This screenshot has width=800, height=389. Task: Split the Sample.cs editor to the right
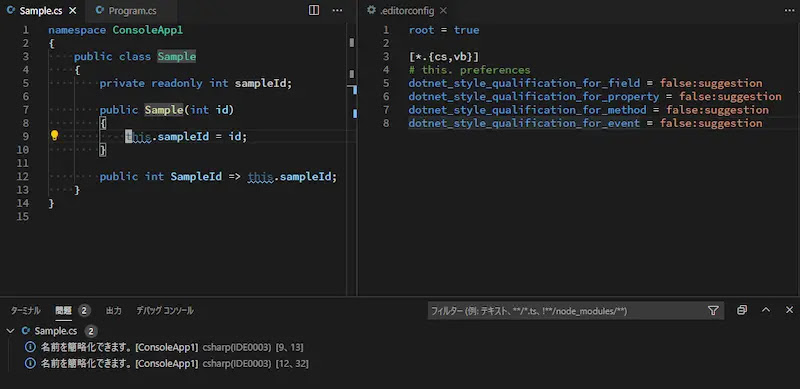point(314,10)
